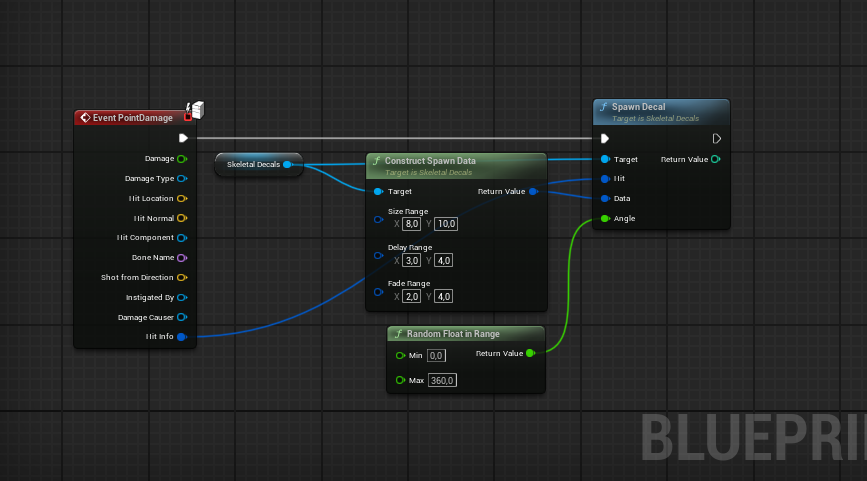Click the Hit Location output pin
Screen dimensions: 867x481
[182, 198]
